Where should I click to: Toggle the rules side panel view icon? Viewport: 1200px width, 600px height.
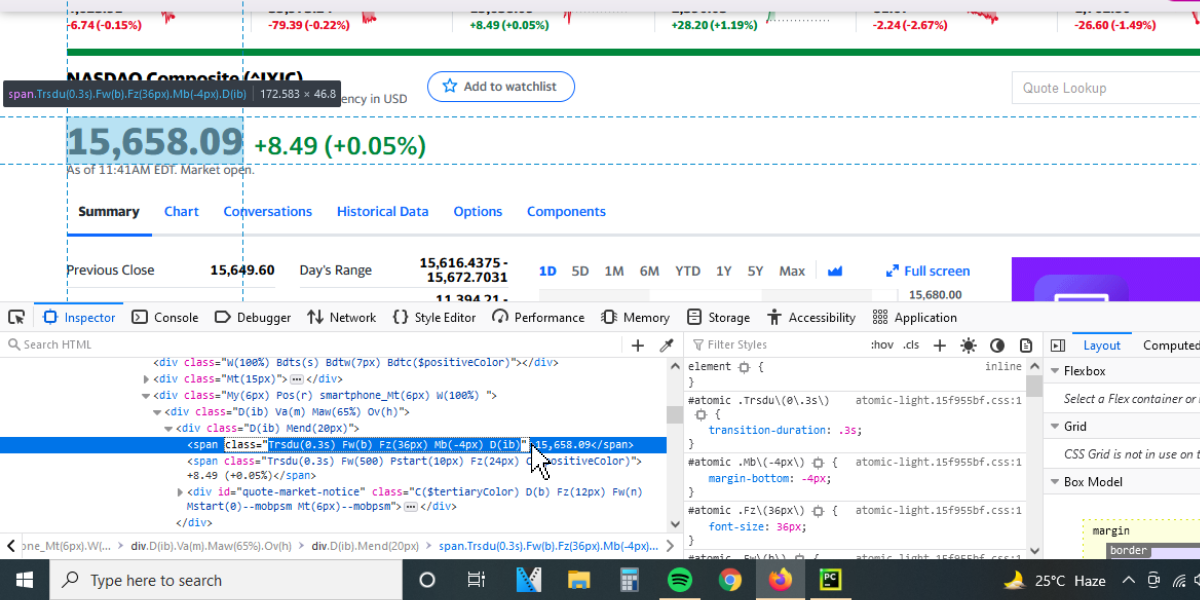[x=1057, y=345]
